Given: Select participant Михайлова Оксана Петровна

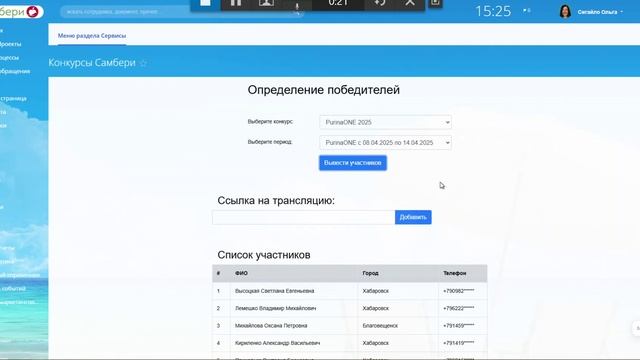Looking at the screenshot, I should coord(271,326).
